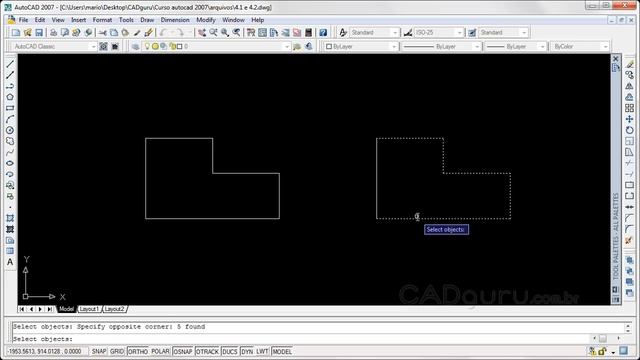Click the Clean Screen icon in status bar

click(623, 351)
